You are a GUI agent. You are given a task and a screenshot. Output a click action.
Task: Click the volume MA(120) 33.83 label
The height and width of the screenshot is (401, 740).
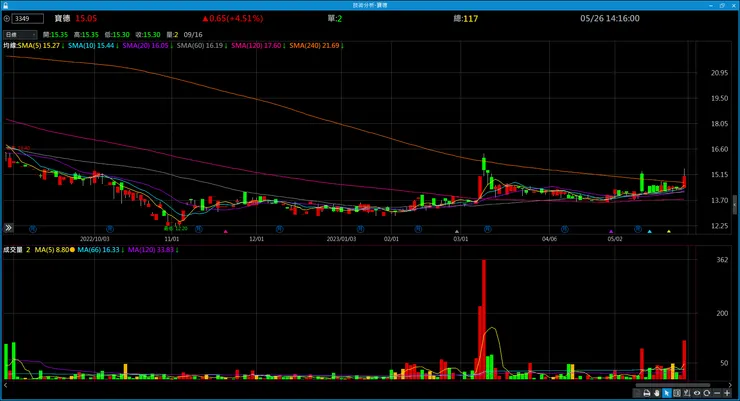[x=153, y=250]
